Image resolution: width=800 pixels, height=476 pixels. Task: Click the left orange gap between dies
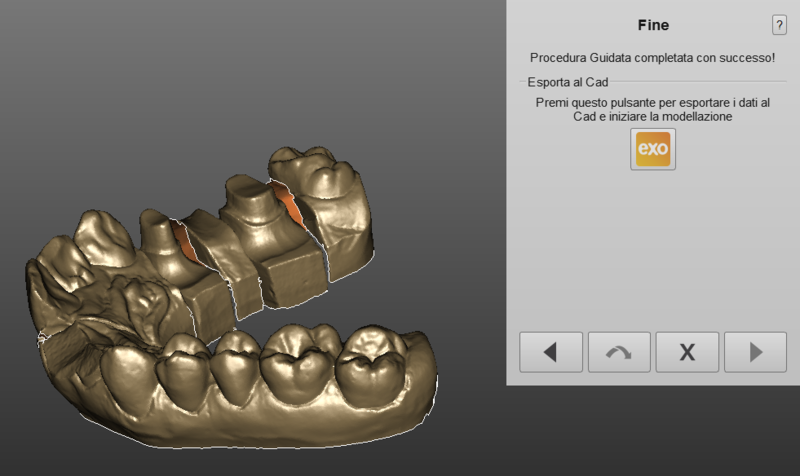point(182,238)
